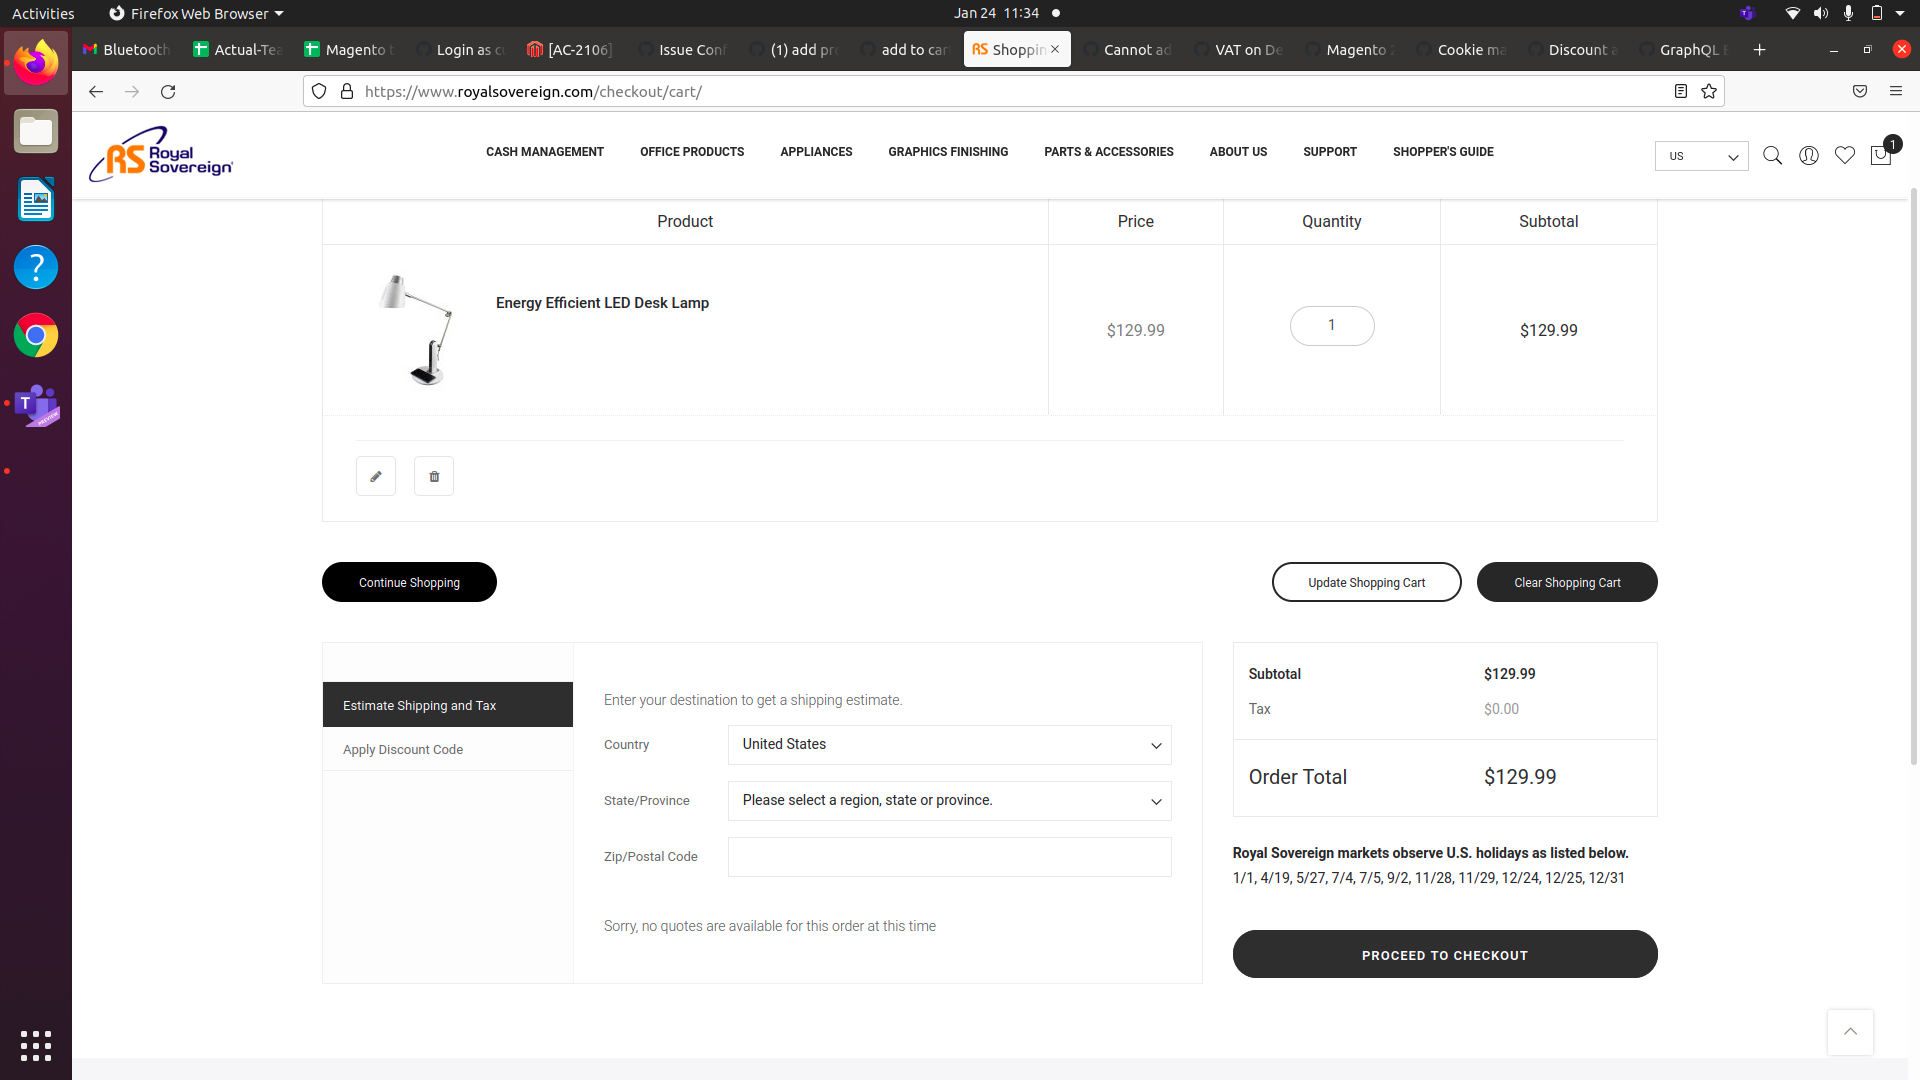Open the wishlist heart icon
Screen dimensions: 1920x1080
click(1845, 156)
